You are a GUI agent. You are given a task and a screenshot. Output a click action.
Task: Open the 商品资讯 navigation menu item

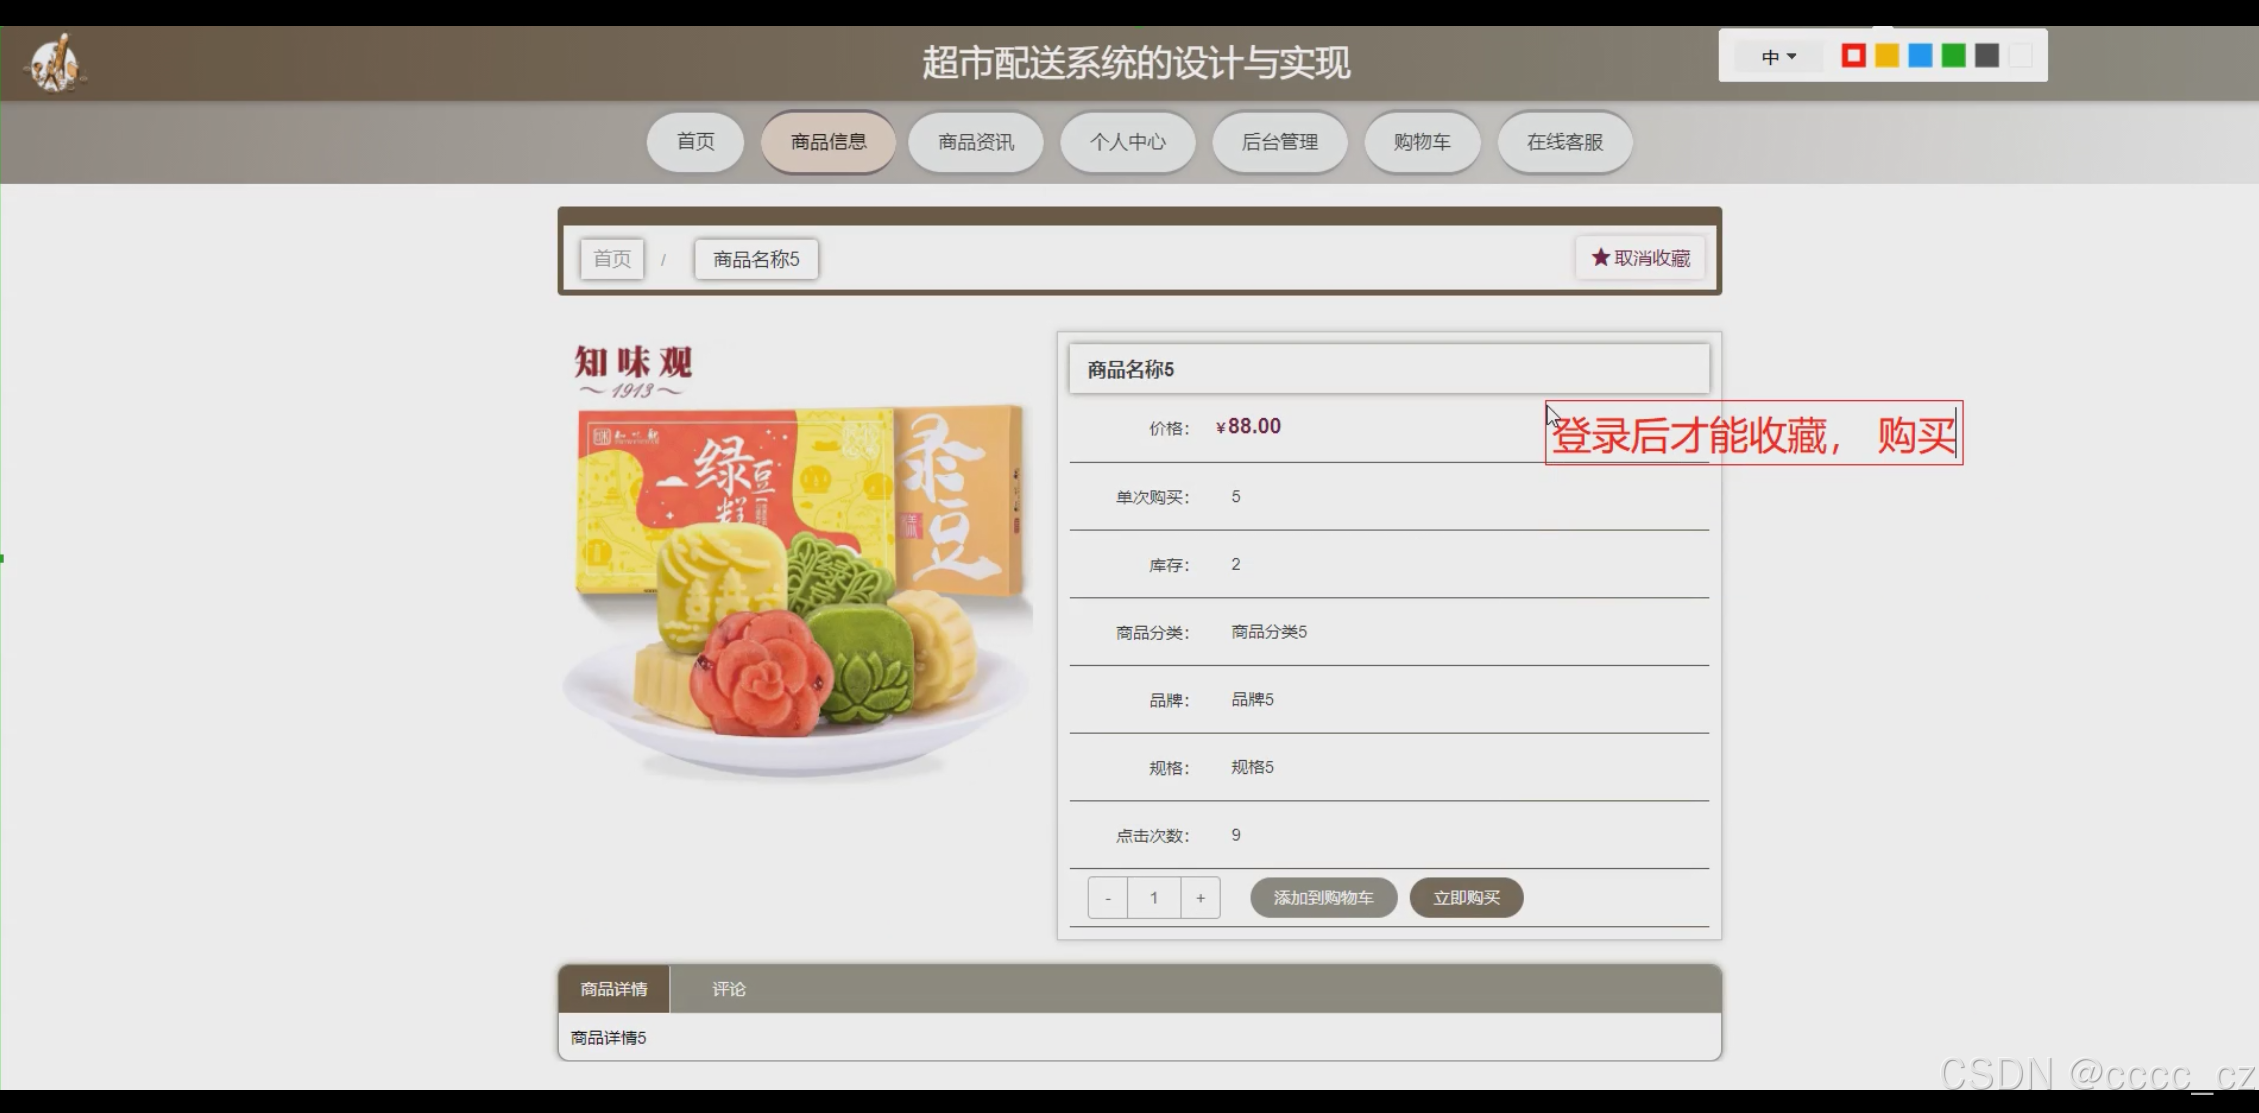pyautogui.click(x=975, y=142)
